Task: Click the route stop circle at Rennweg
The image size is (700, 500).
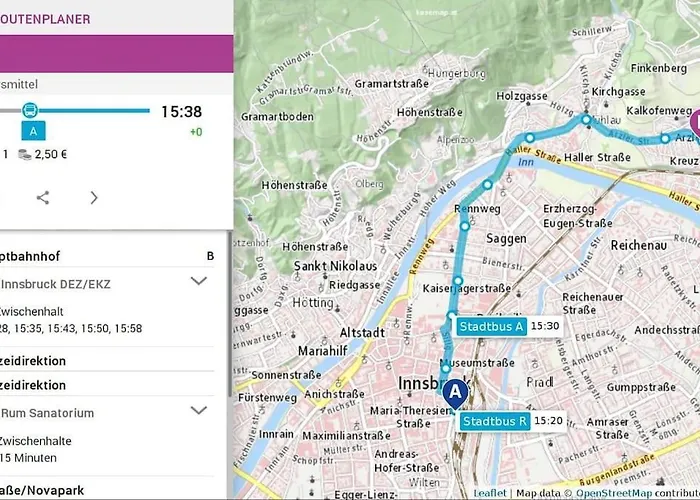Action: click(x=464, y=226)
